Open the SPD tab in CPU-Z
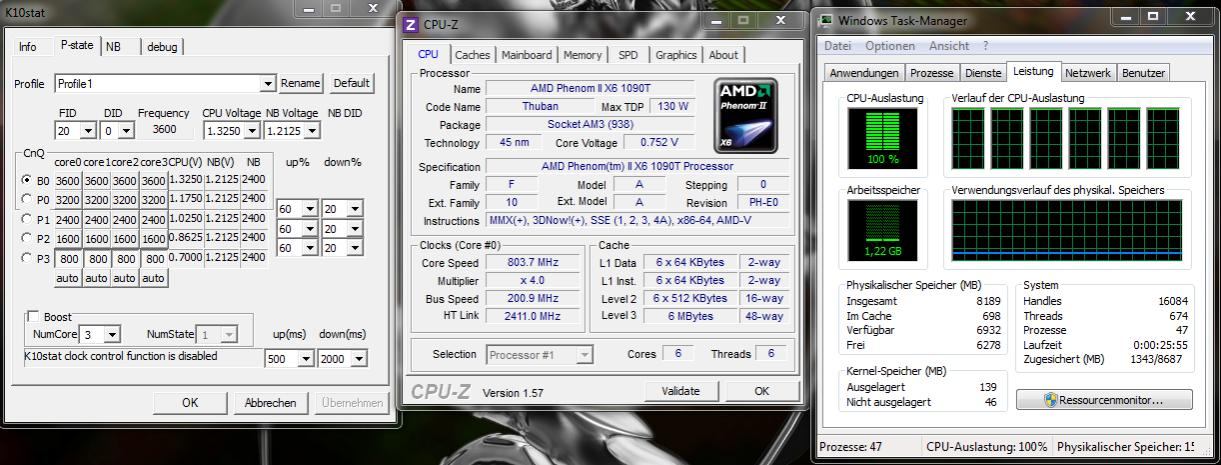Viewport: 1221px width, 465px height. click(627, 56)
